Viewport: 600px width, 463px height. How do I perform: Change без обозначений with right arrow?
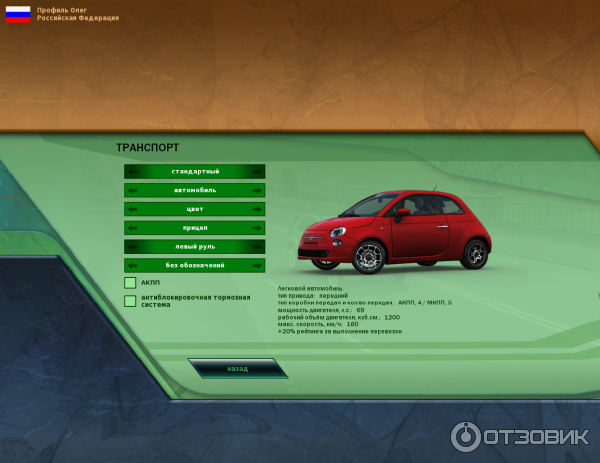pyautogui.click(x=258, y=266)
